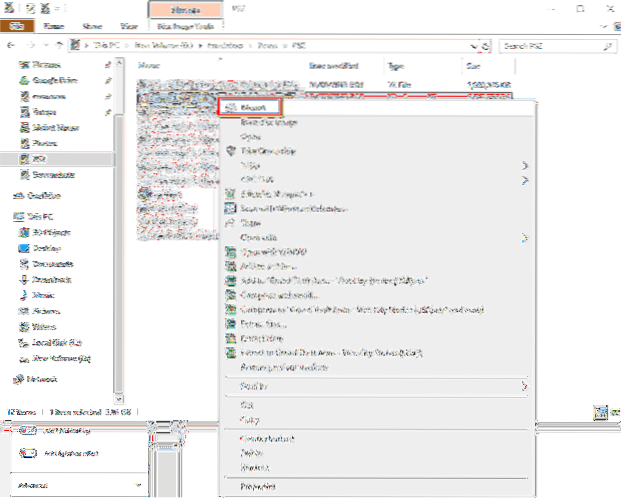Click WinRAR Add to archive option
This screenshot has width=621, height=498.
tap(267, 267)
